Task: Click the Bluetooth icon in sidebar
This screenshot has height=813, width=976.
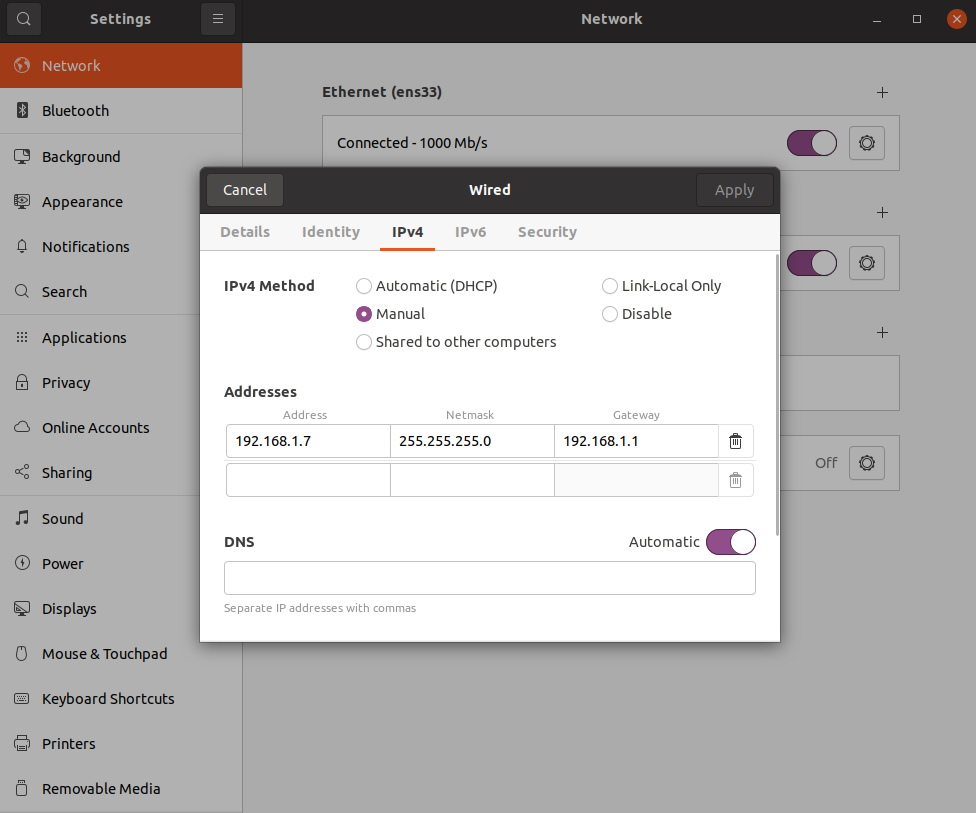Action: coord(22,110)
